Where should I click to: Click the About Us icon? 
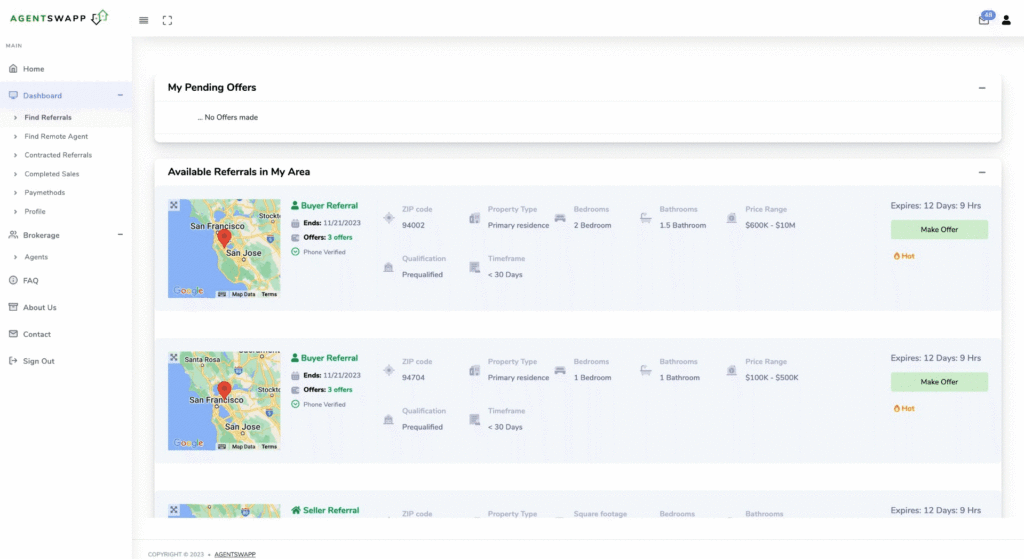click(13, 307)
